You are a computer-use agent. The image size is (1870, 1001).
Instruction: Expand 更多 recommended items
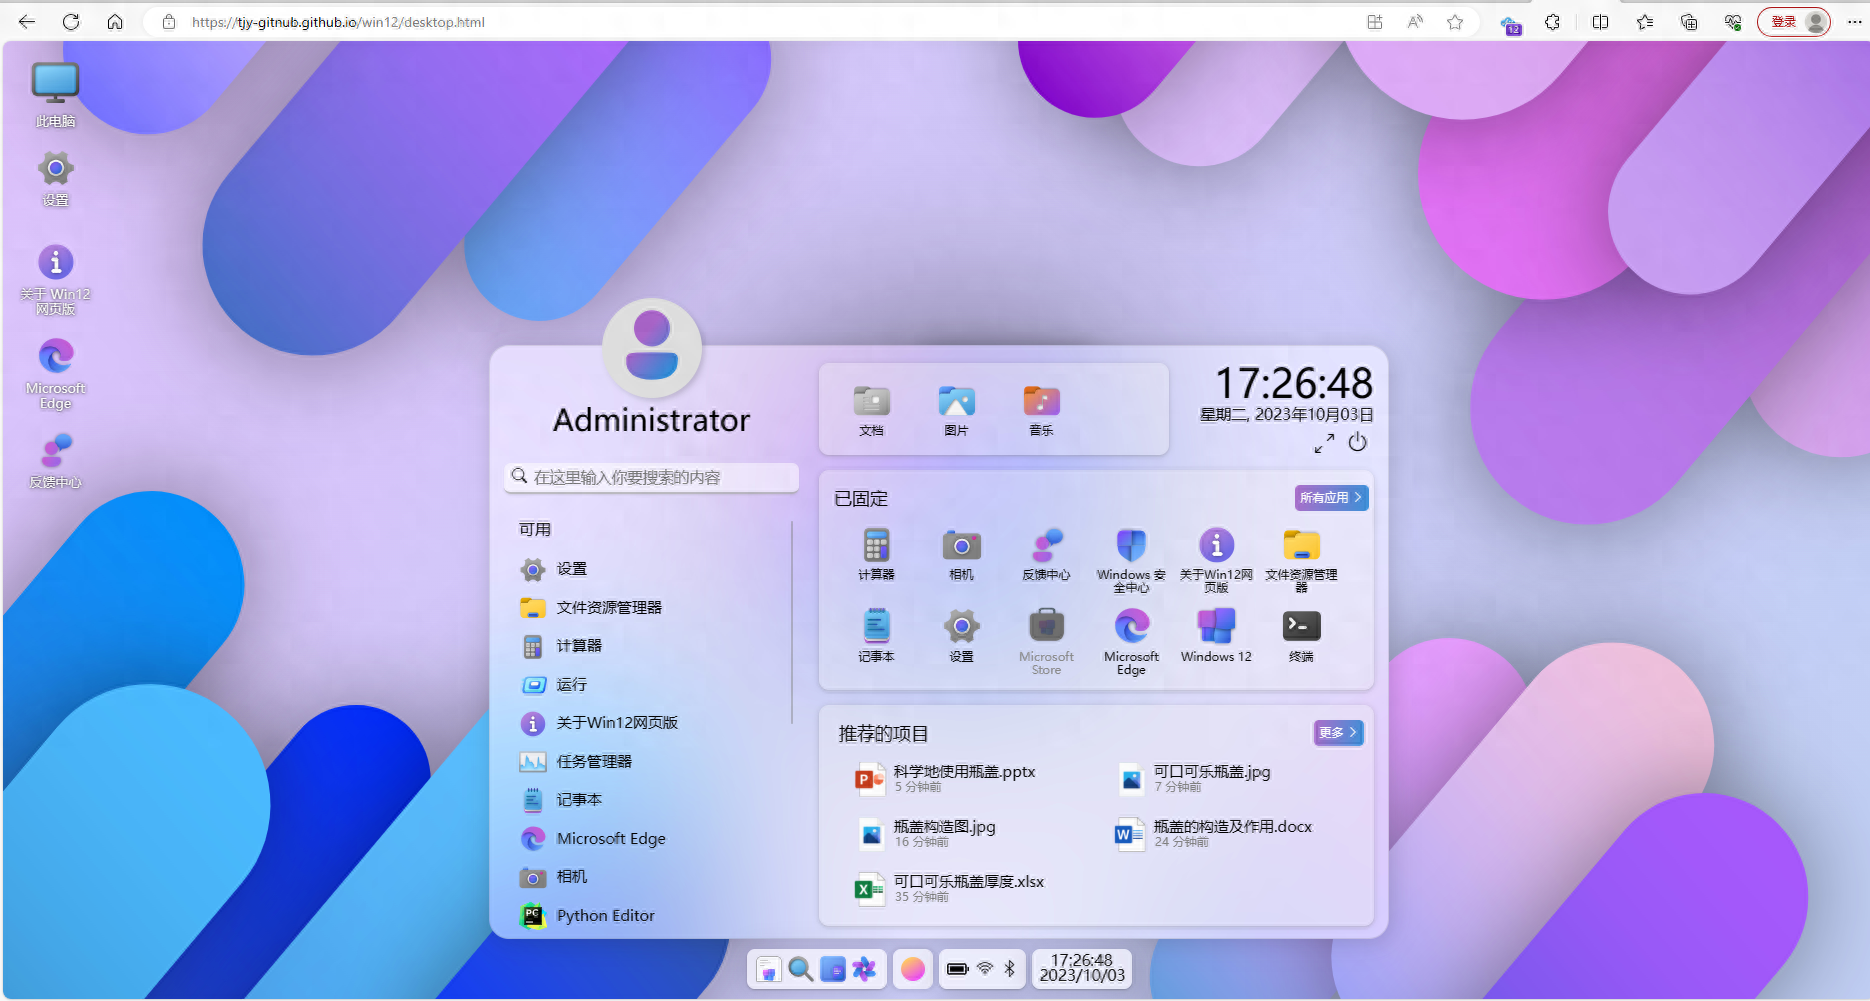point(1338,733)
